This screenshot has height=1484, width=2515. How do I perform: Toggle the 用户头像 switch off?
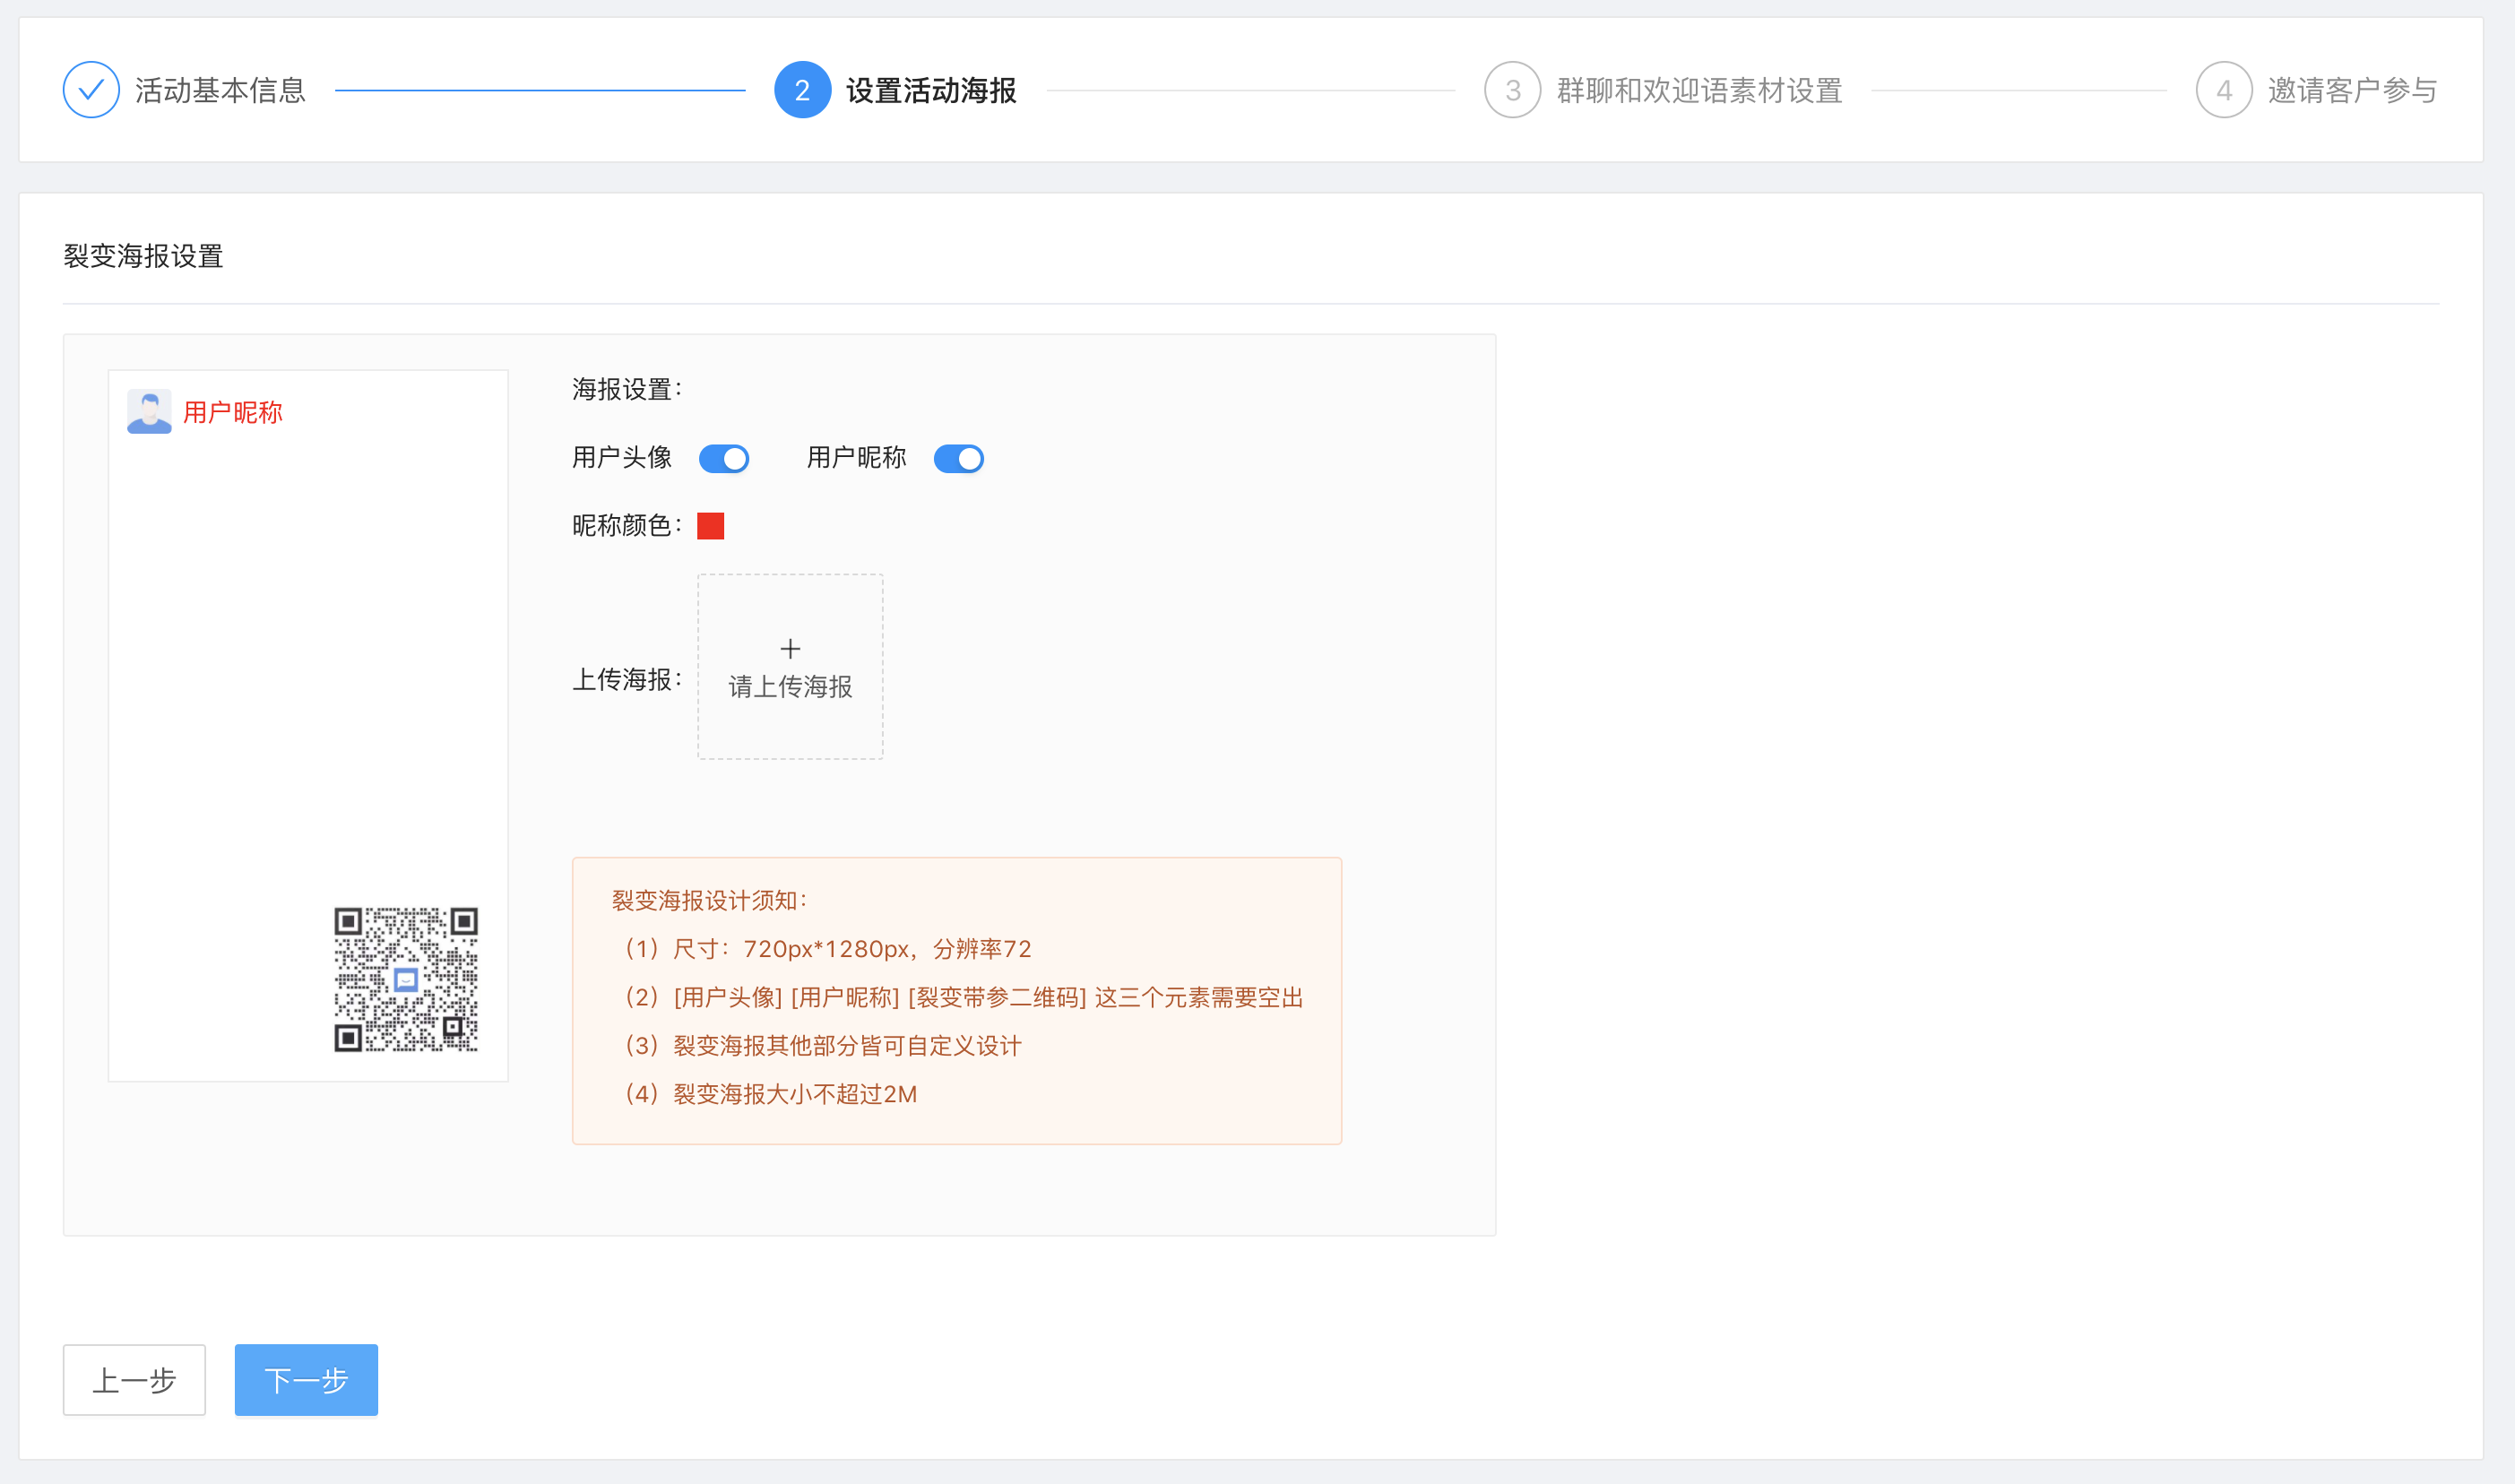coord(724,459)
